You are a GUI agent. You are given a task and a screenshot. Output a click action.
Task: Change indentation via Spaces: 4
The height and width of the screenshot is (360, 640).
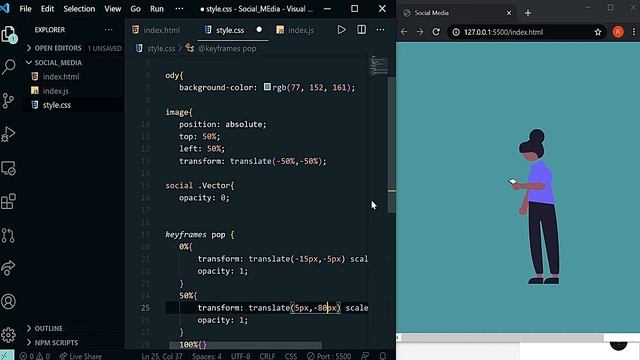(207, 356)
